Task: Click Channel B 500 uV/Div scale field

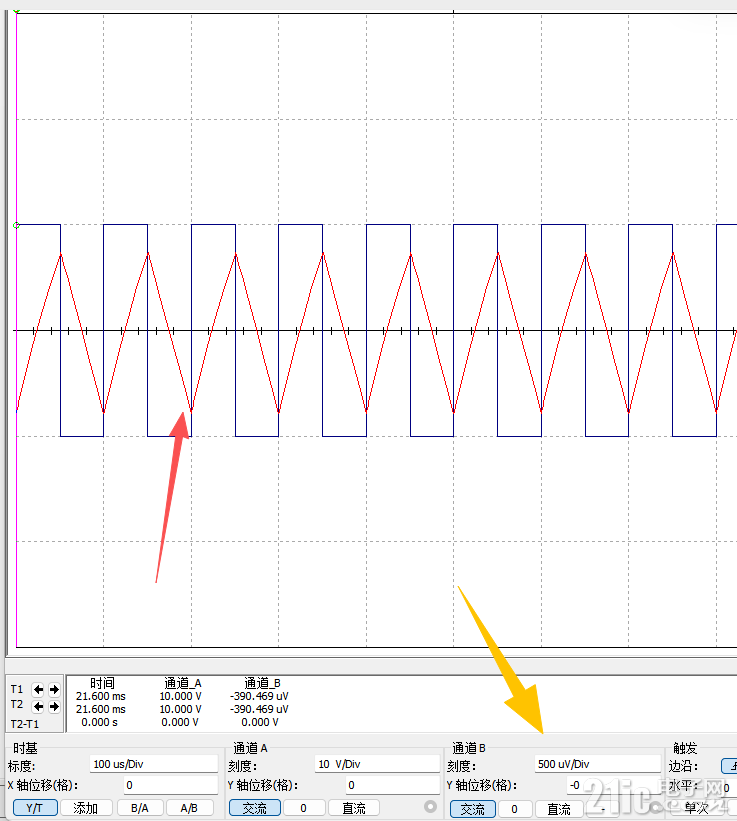Action: coord(596,764)
